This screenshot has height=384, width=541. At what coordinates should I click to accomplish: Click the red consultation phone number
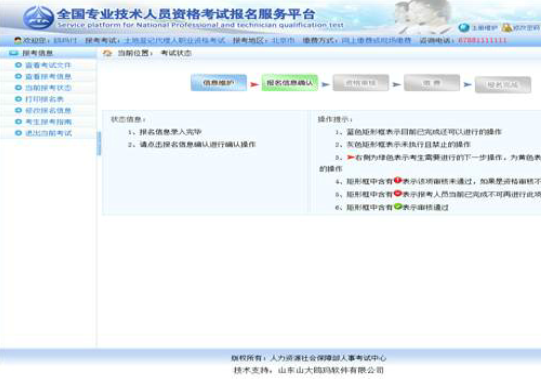click(x=482, y=40)
